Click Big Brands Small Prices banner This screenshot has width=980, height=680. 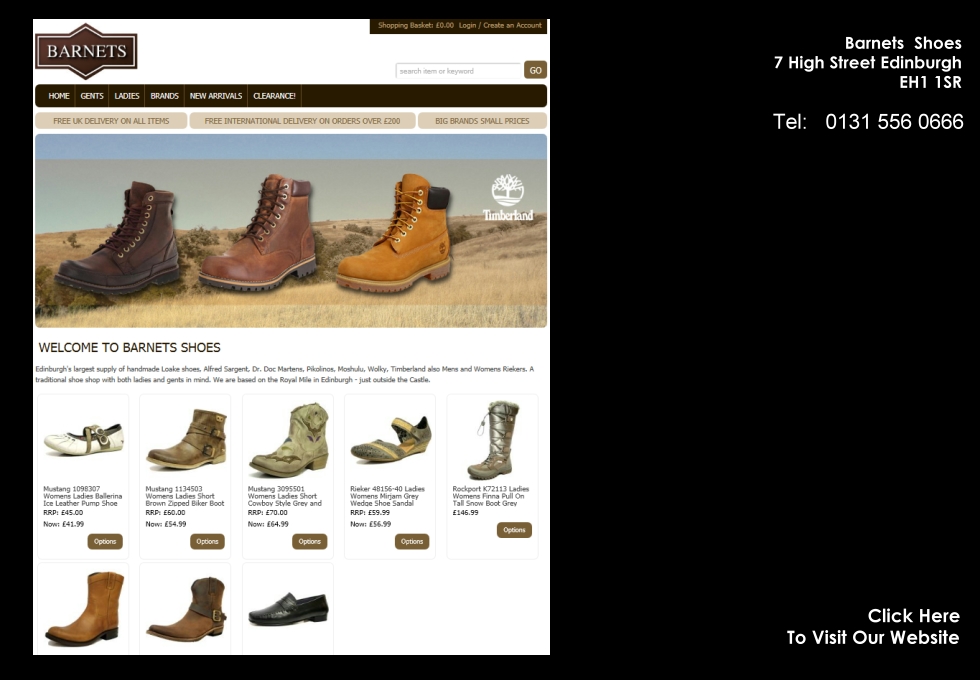click(482, 121)
